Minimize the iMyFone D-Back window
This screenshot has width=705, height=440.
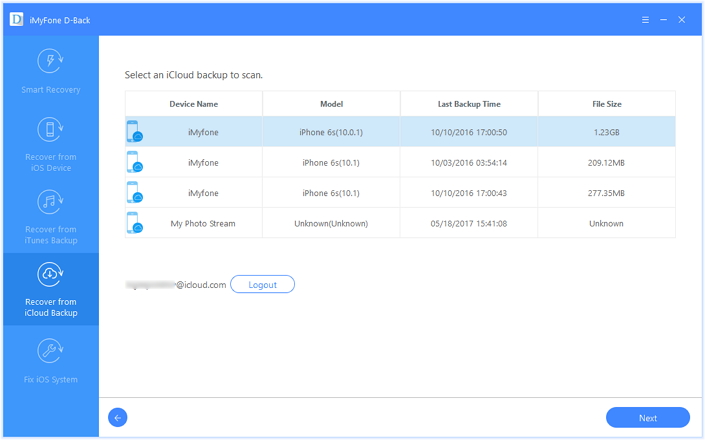[664, 20]
